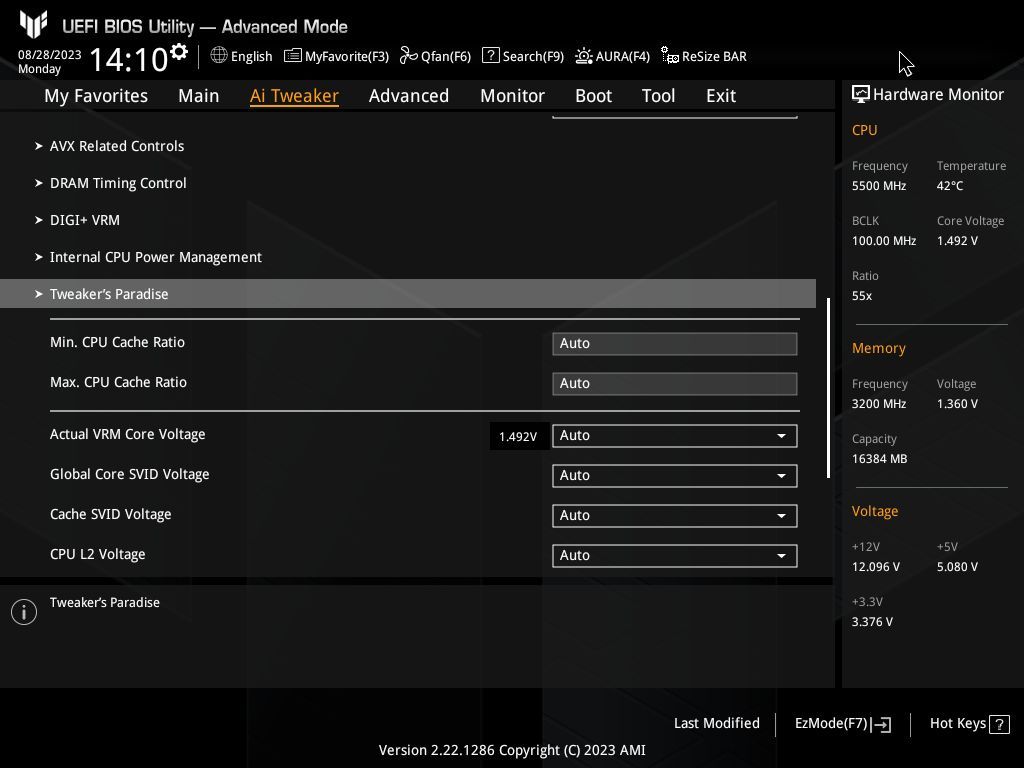Click EzMode(F7) text button

click(x=831, y=724)
